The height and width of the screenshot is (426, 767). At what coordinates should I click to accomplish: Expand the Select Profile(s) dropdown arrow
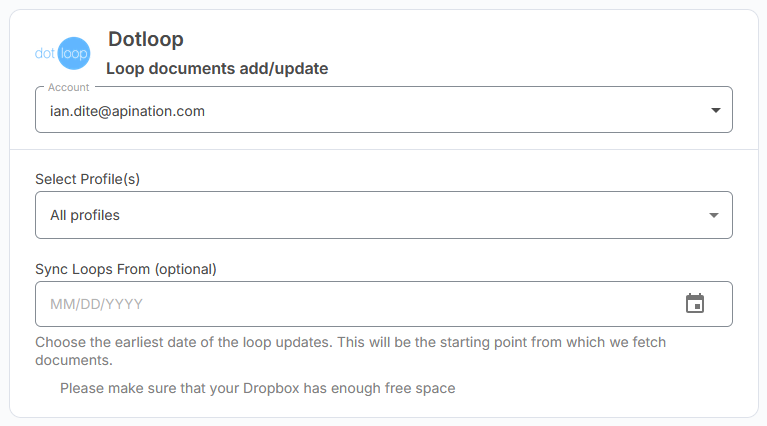click(x=713, y=215)
